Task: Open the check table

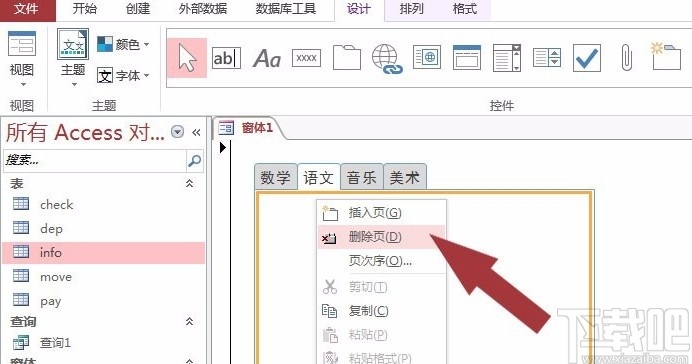Action: (x=103, y=204)
